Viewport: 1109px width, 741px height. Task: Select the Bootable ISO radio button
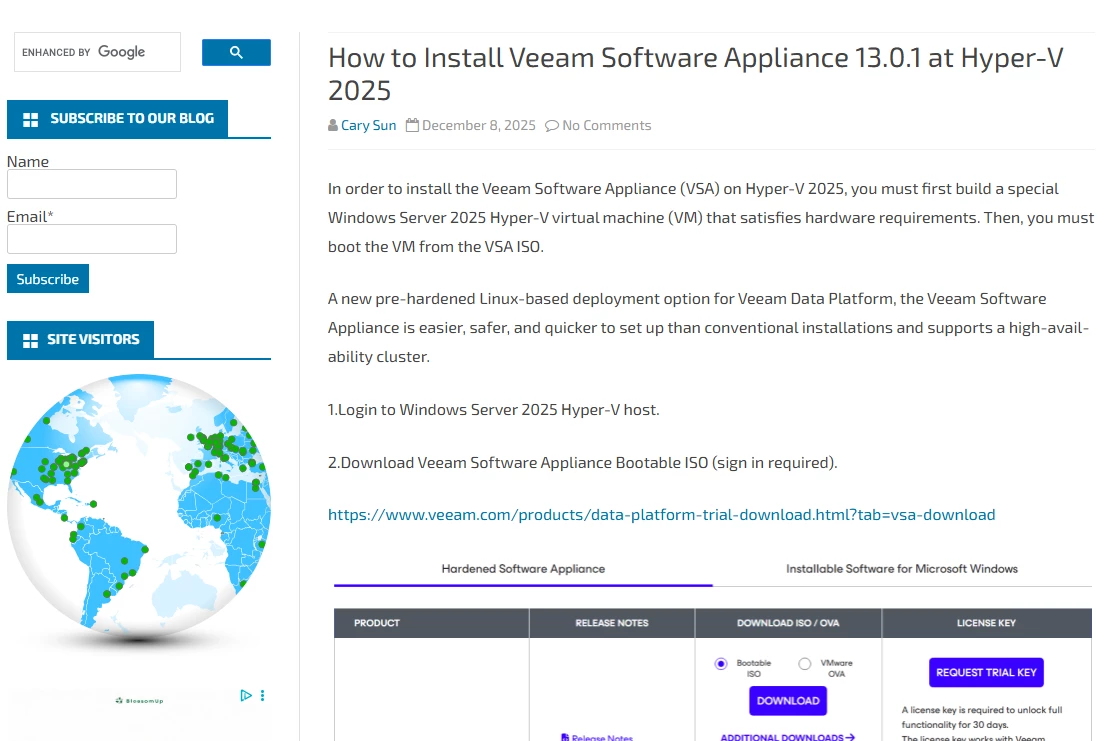pos(721,664)
